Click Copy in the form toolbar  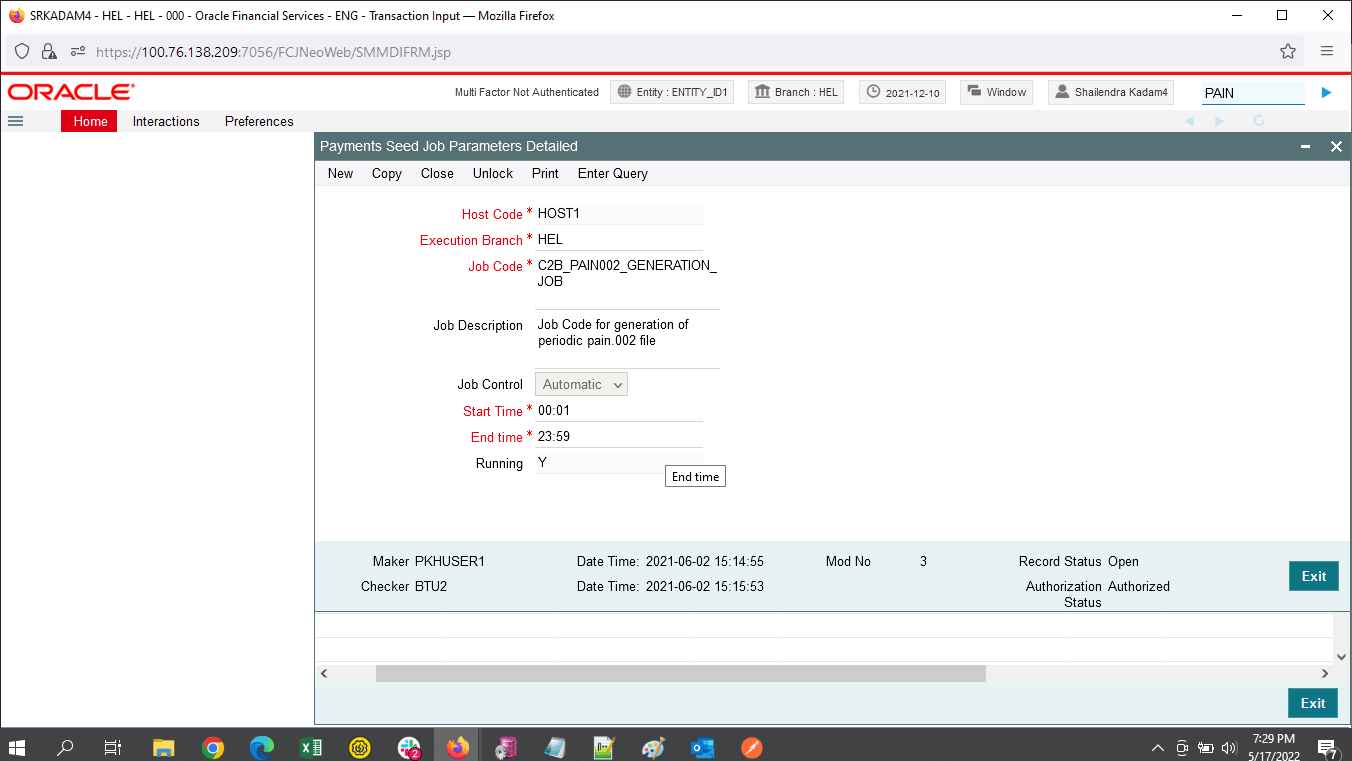387,173
